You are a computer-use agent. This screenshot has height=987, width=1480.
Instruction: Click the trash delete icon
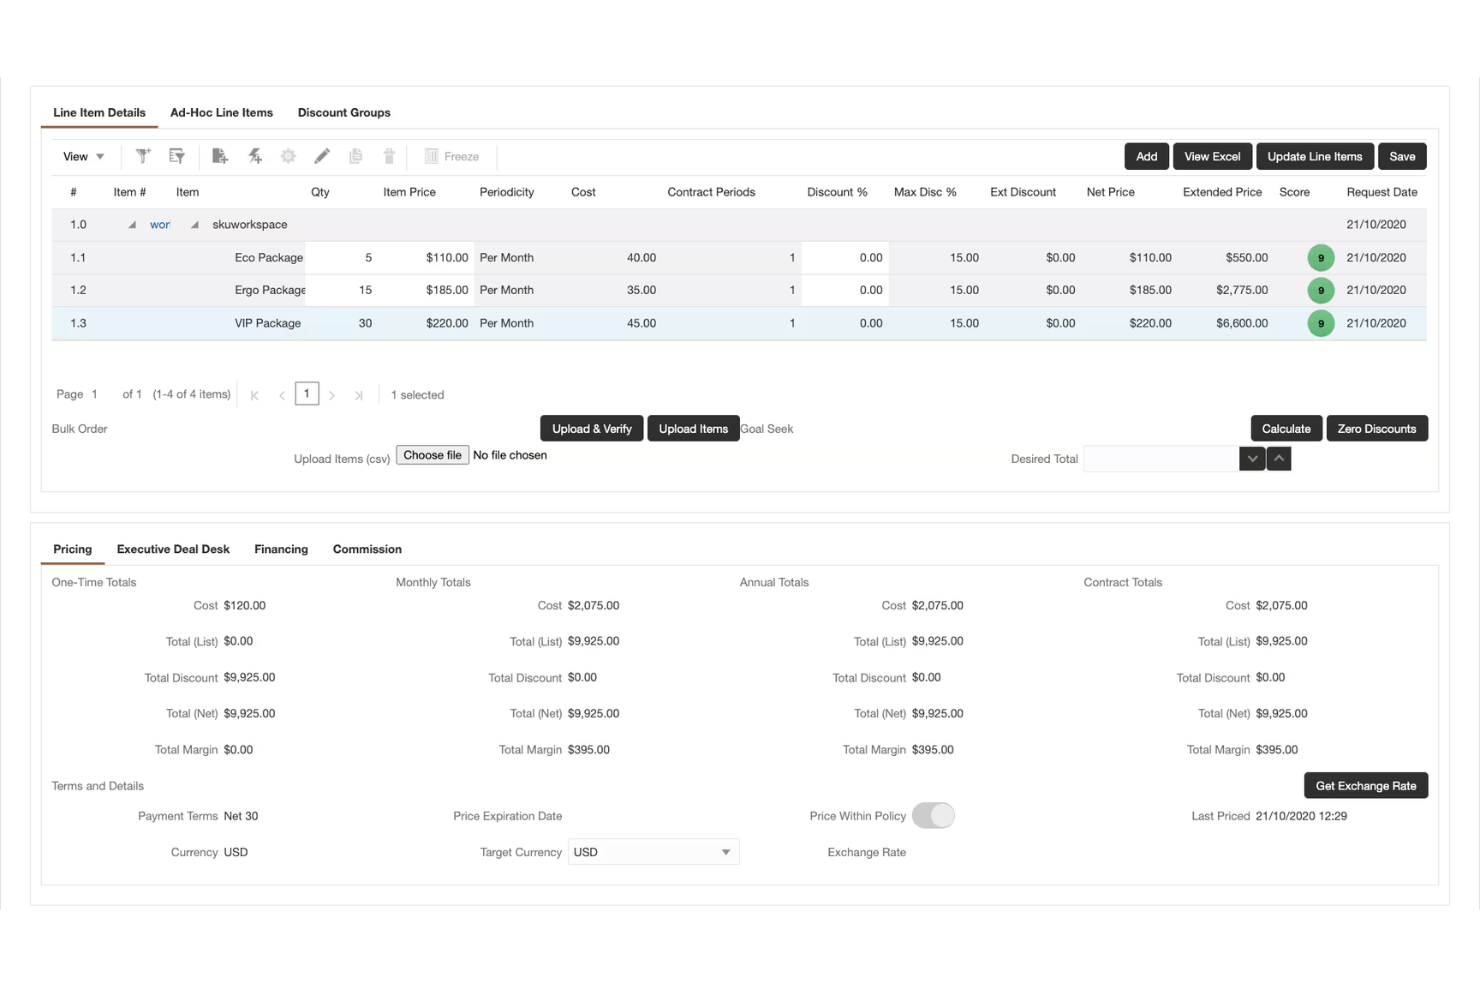coord(388,156)
